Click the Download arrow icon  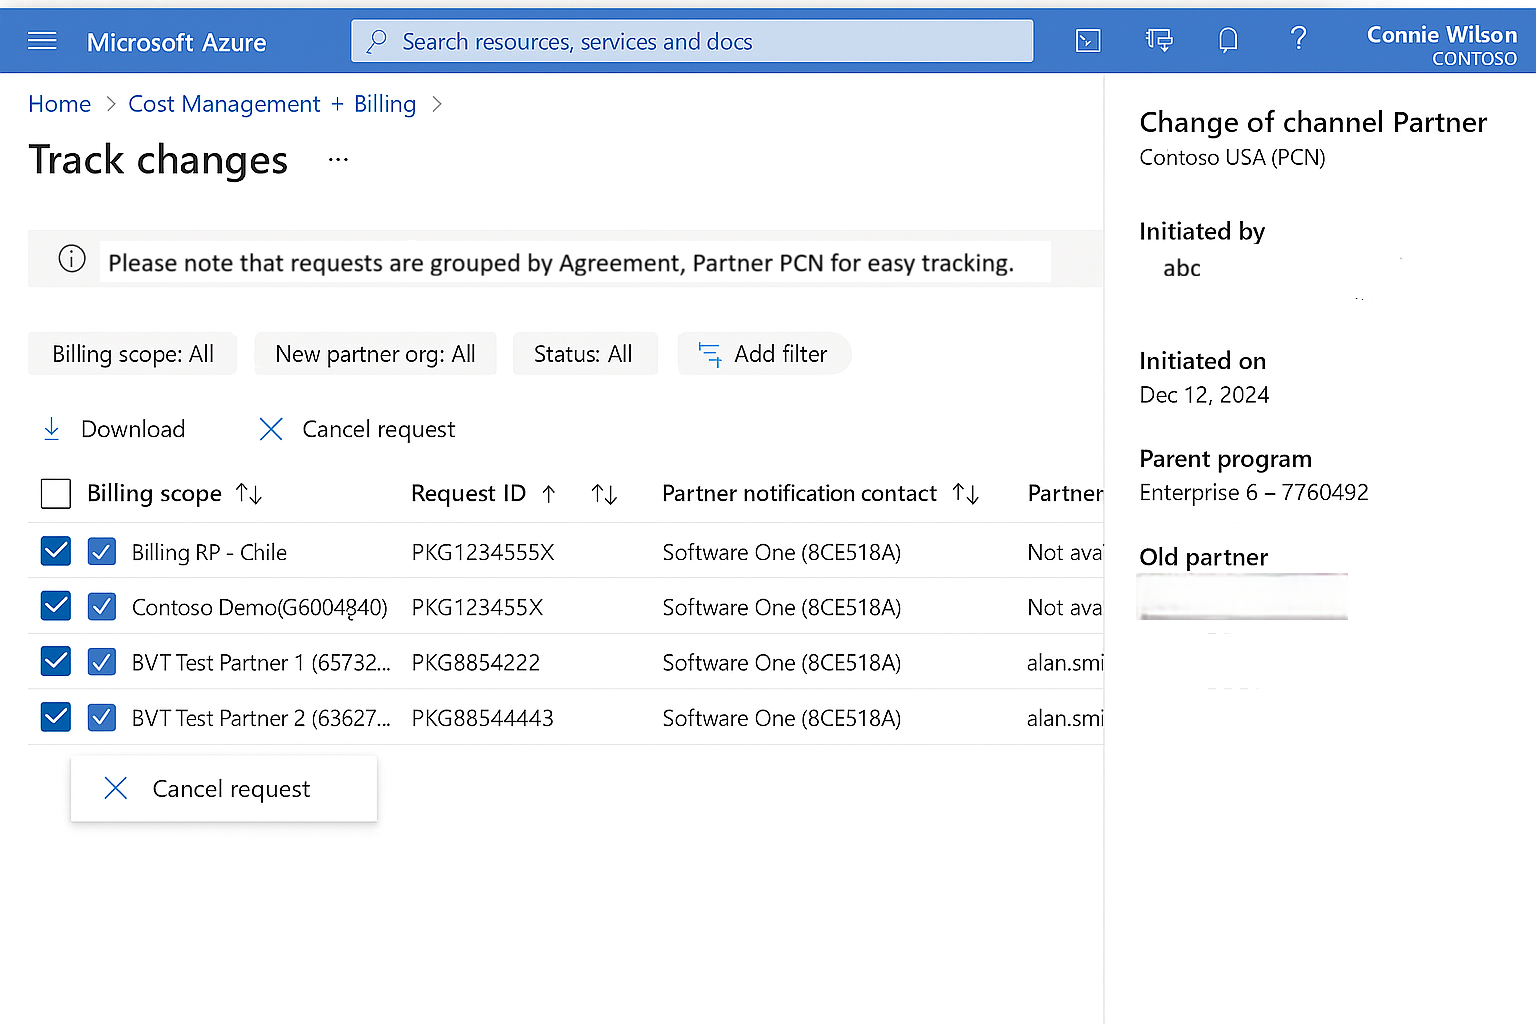click(52, 429)
